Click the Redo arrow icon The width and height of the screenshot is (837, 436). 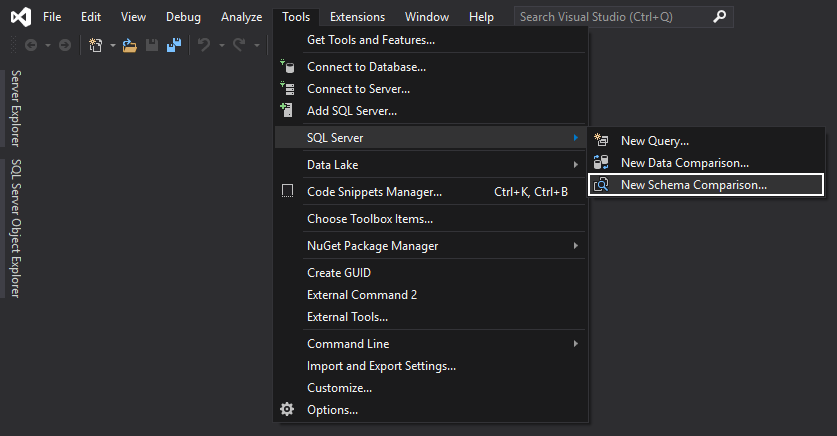tap(239, 45)
